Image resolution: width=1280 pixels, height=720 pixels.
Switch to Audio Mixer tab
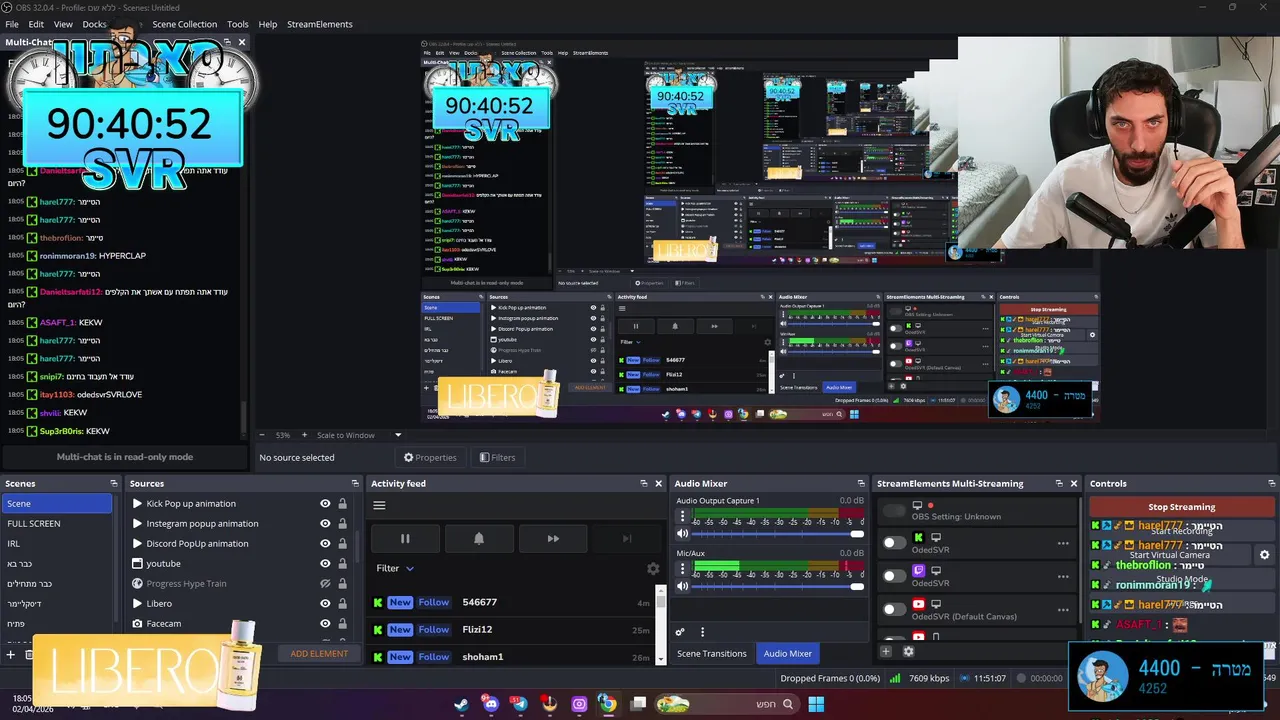(788, 653)
